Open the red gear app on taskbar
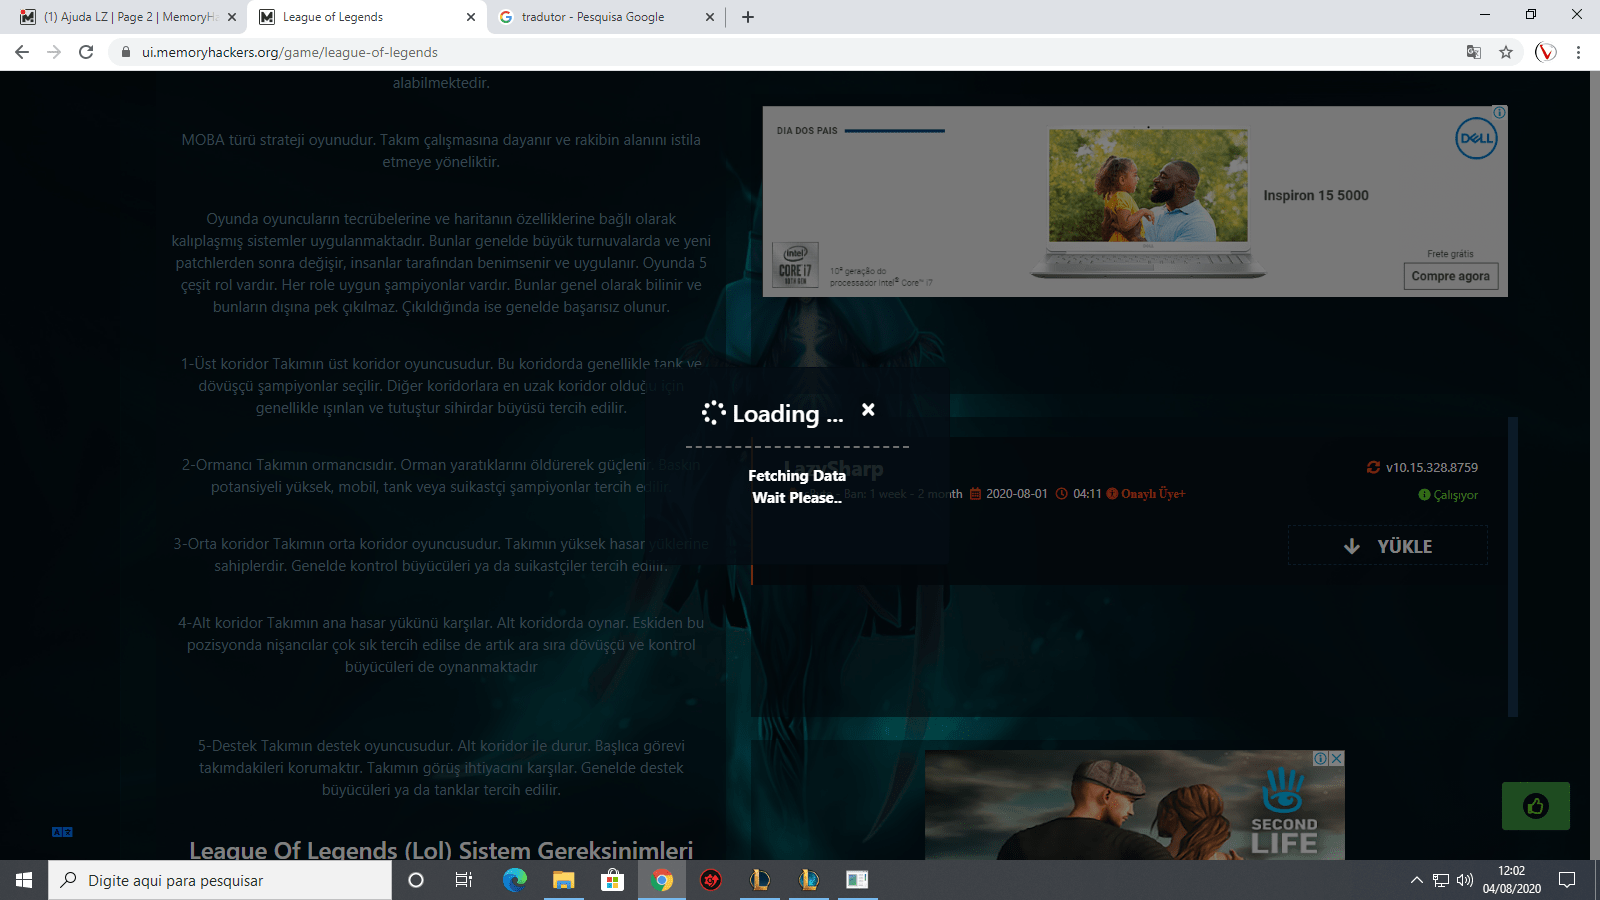Image resolution: width=1600 pixels, height=900 pixels. [710, 880]
